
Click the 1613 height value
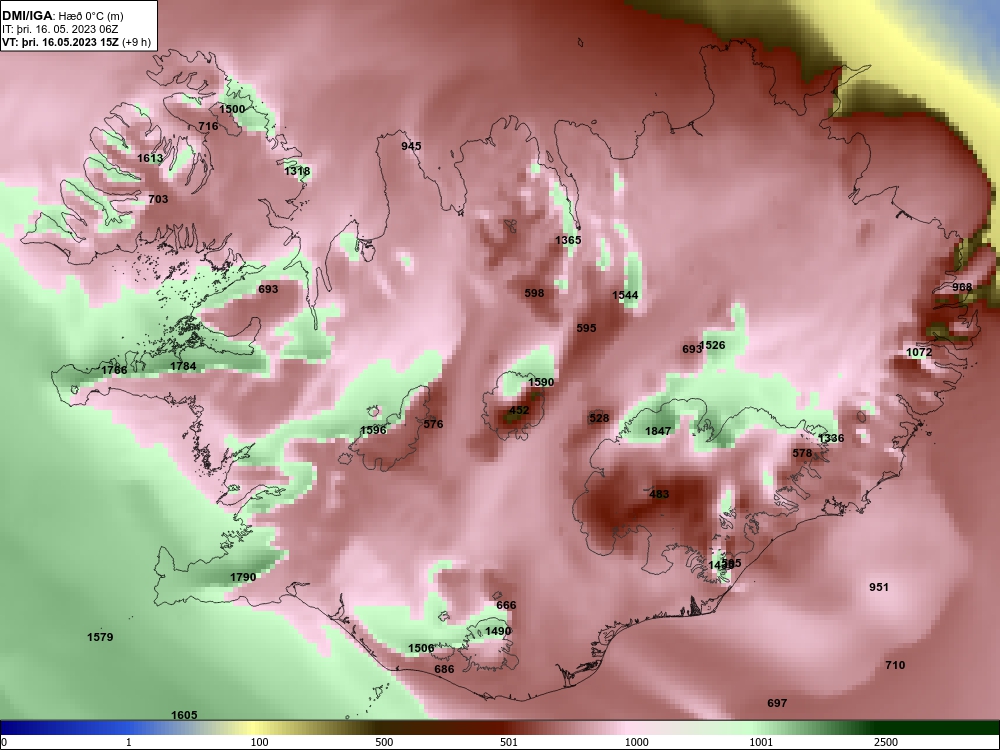pyautogui.click(x=151, y=158)
